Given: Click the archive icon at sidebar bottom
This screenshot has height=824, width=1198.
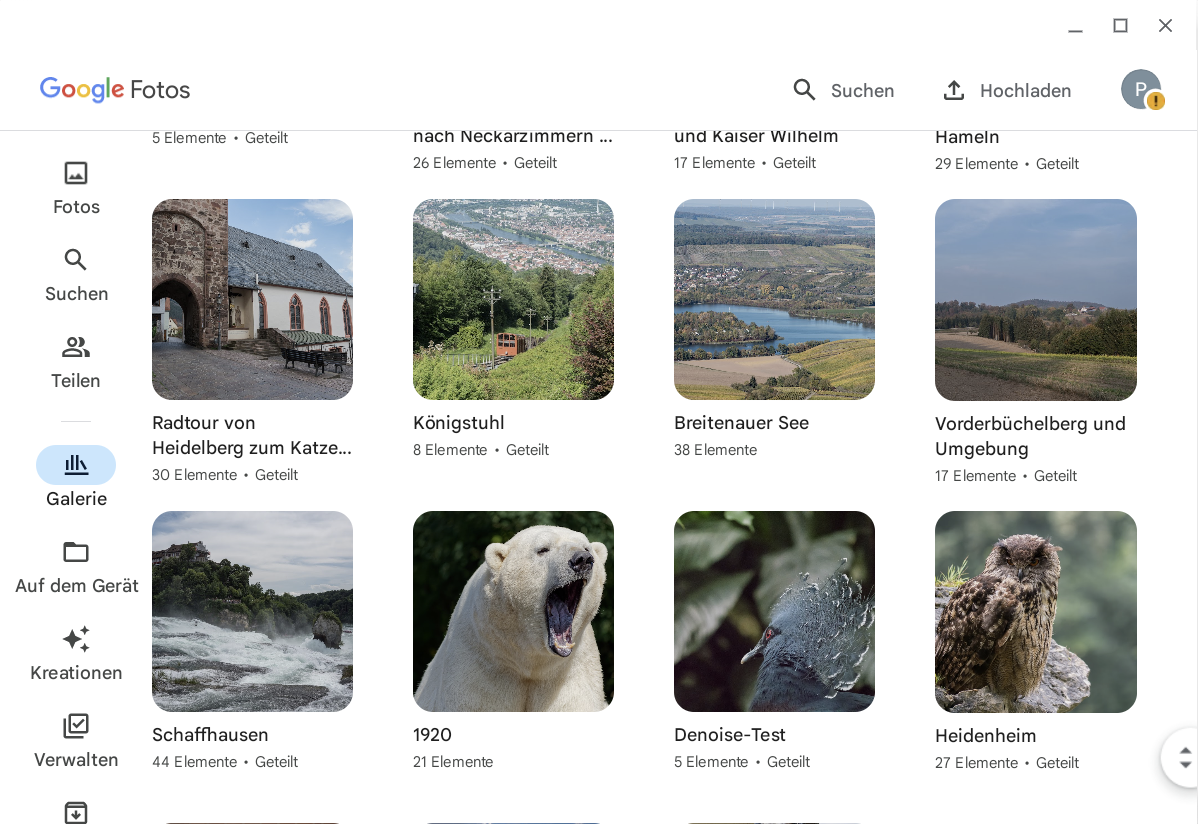Looking at the screenshot, I should (x=76, y=811).
